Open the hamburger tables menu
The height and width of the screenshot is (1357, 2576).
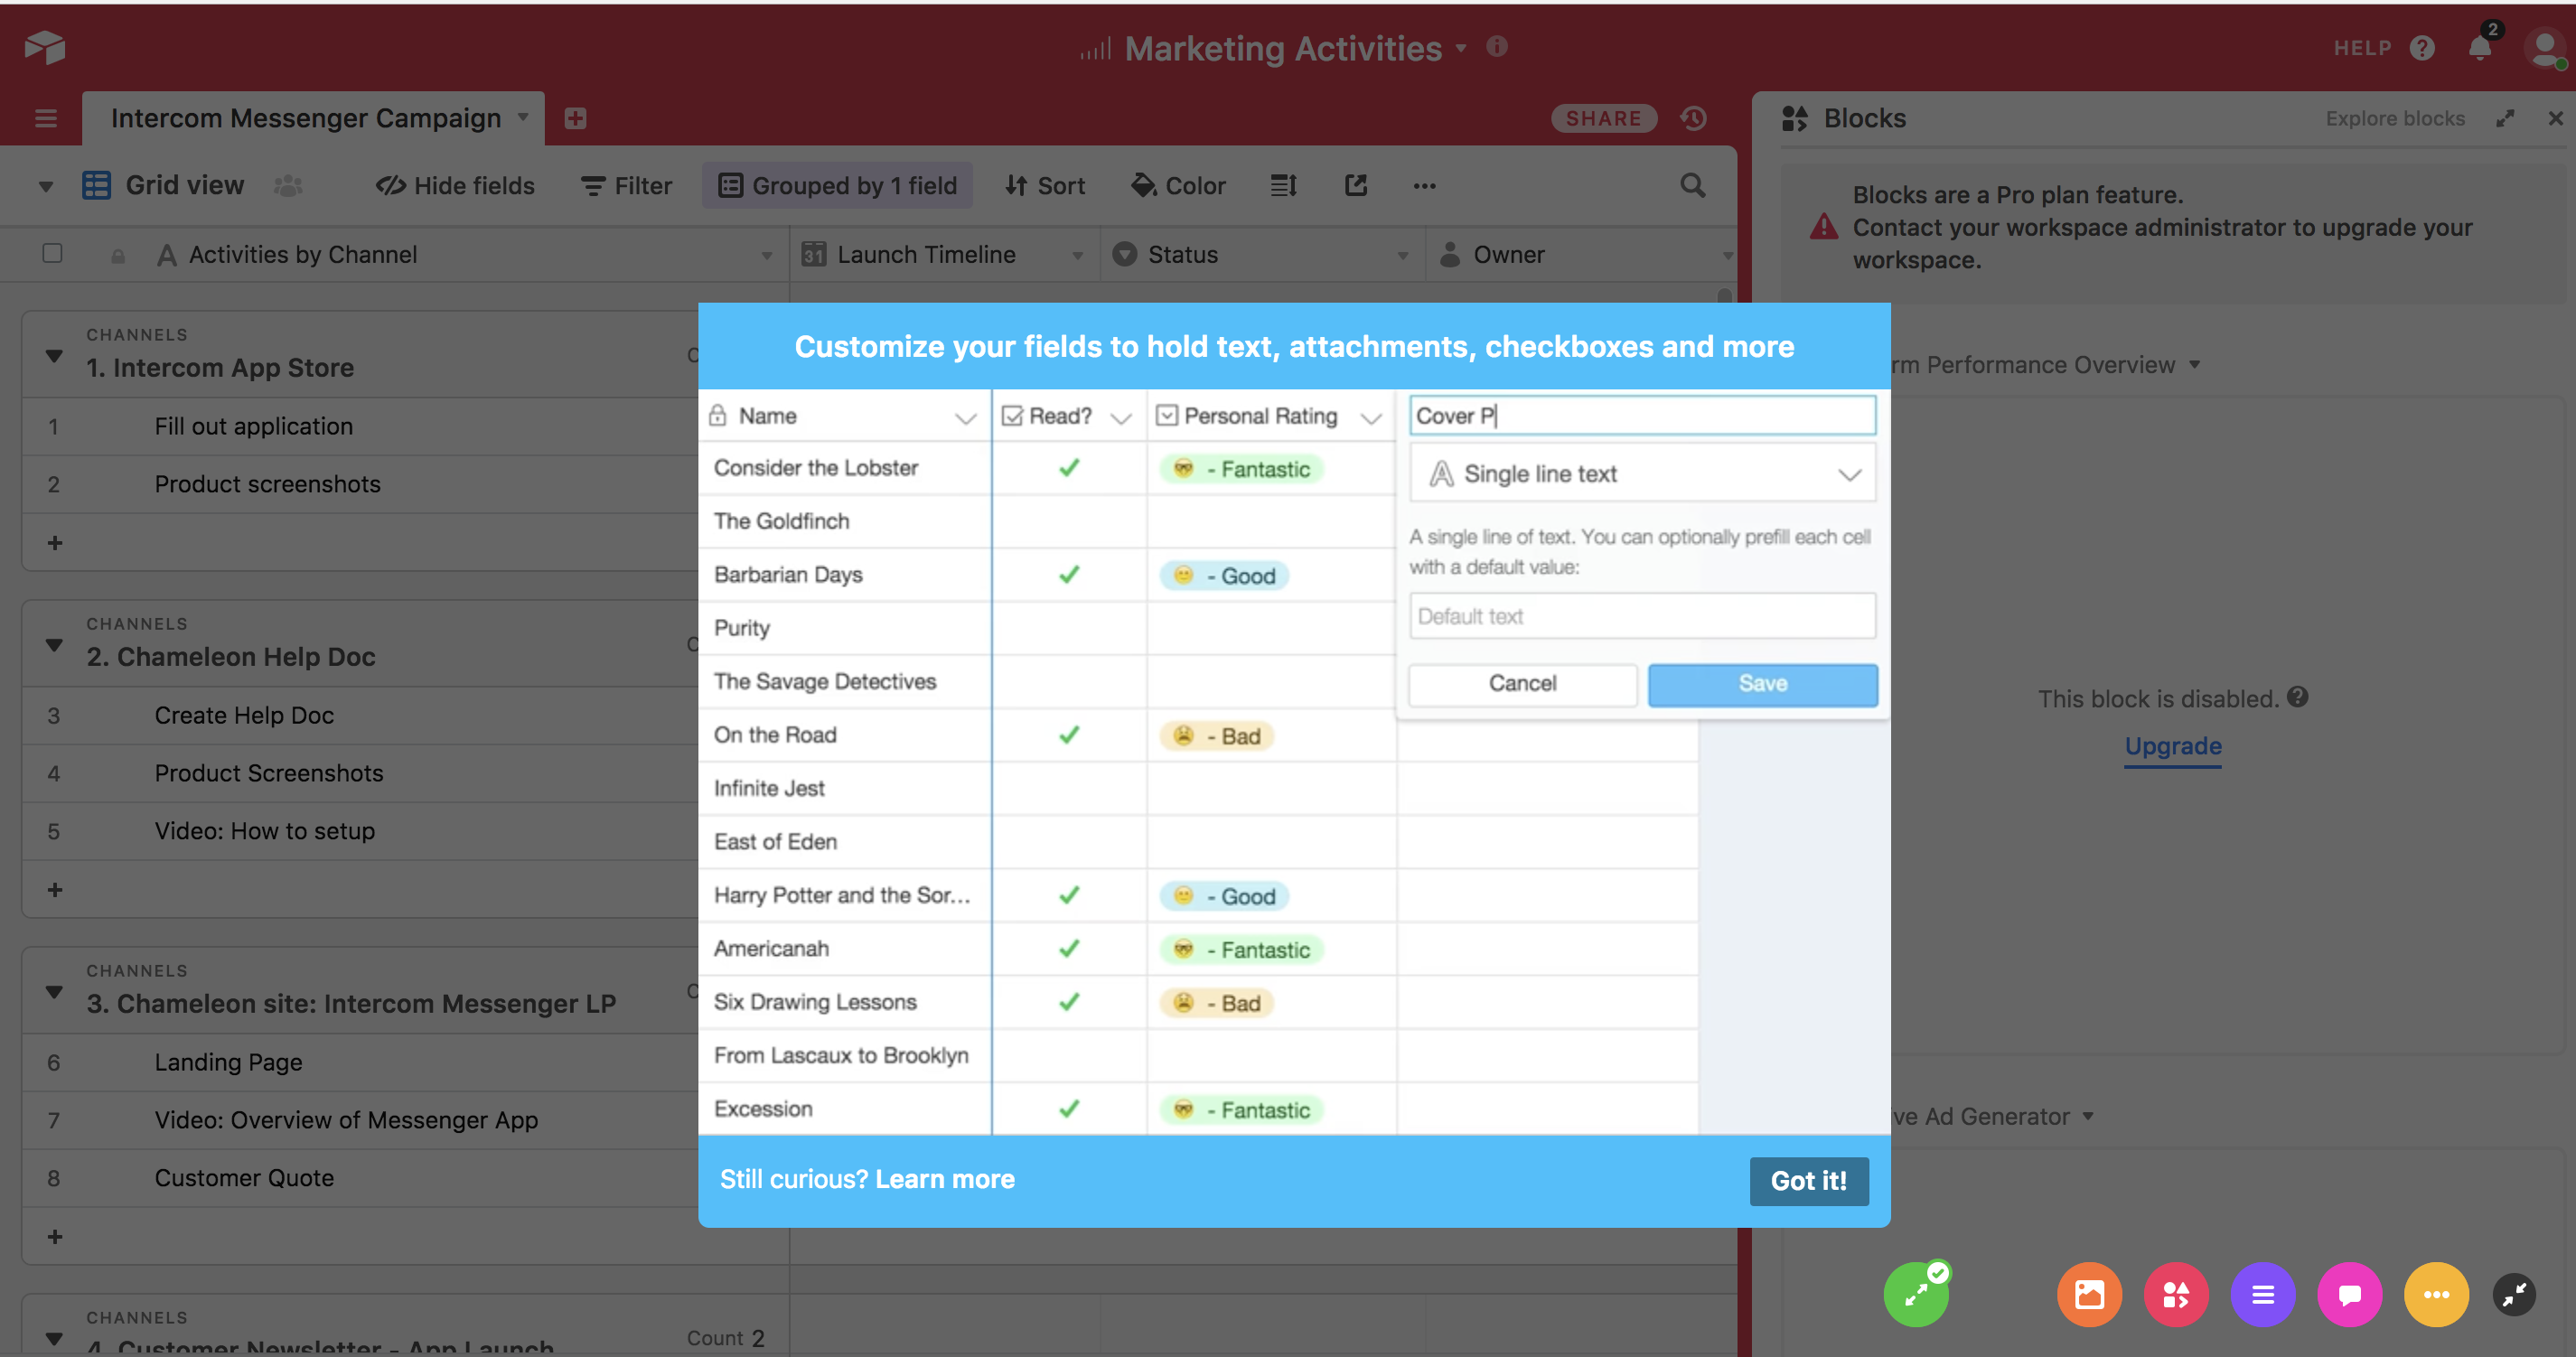click(x=45, y=119)
